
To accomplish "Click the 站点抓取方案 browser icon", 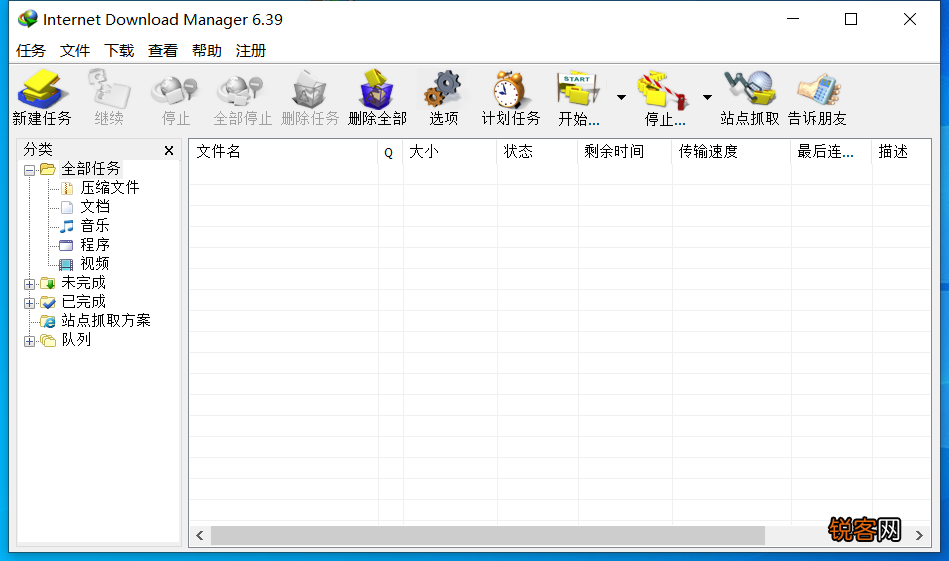I will 48,321.
